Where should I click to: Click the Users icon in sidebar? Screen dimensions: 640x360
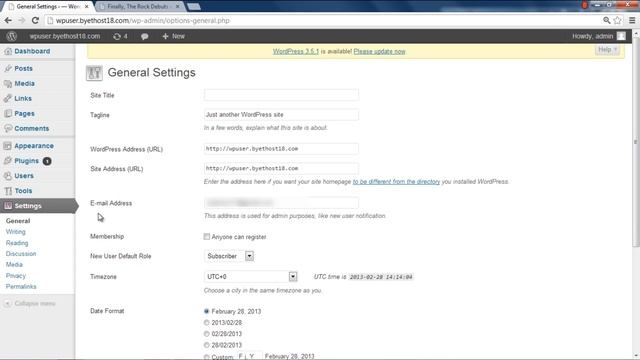pos(8,176)
